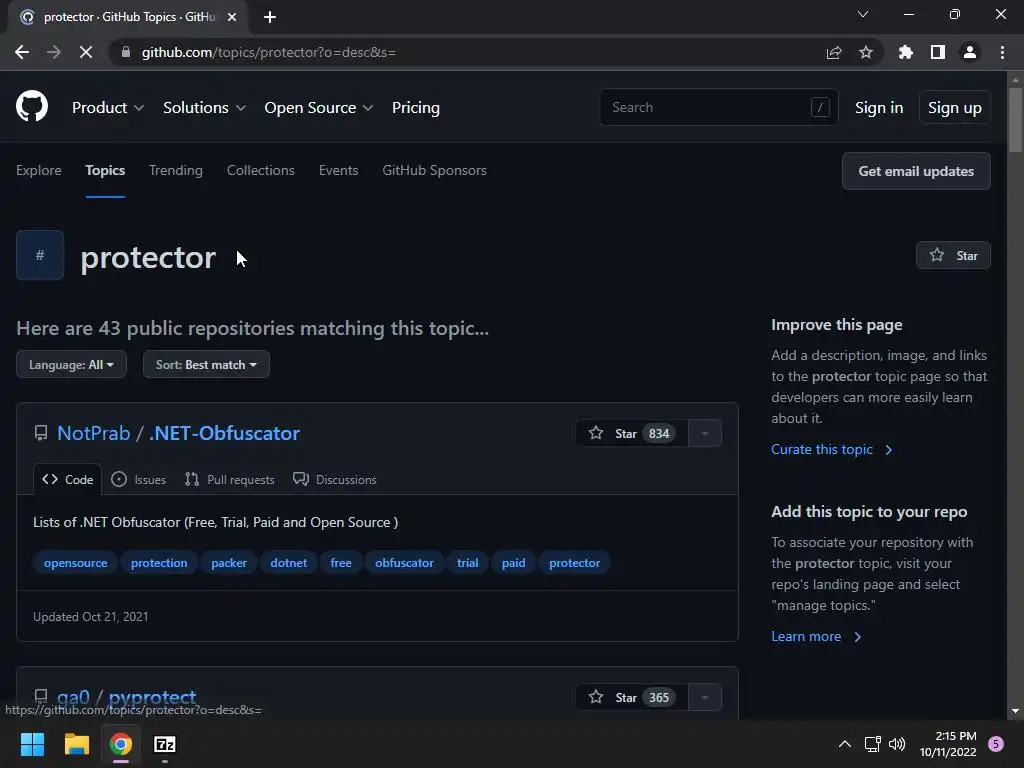Screen dimensions: 1024x768
Task: Go to the Events tab
Action: point(338,170)
